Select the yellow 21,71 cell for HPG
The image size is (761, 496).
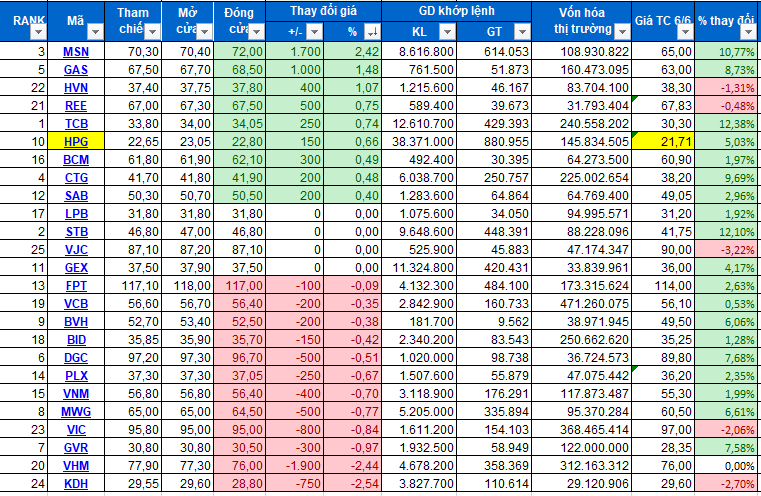tap(663, 142)
